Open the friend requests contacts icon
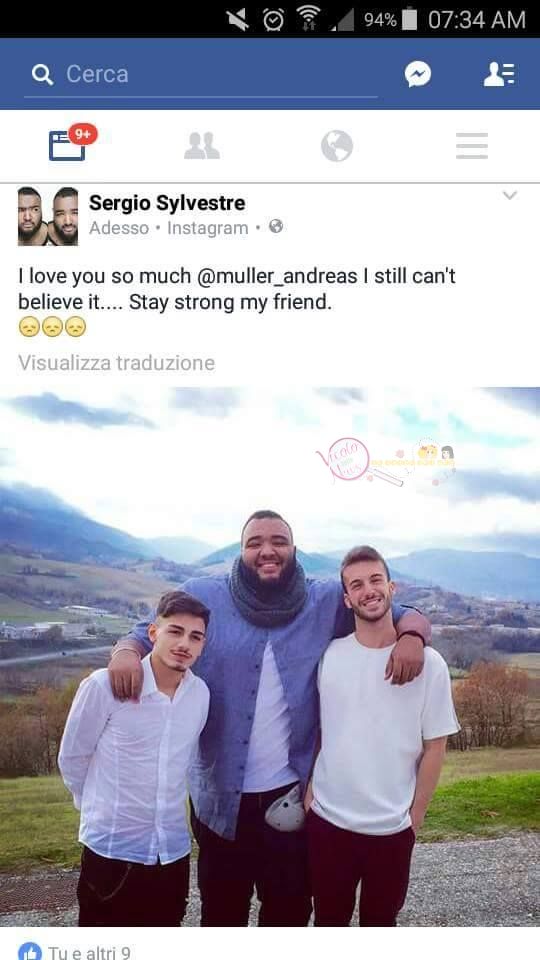Viewport: 540px width, 960px height. (500, 74)
